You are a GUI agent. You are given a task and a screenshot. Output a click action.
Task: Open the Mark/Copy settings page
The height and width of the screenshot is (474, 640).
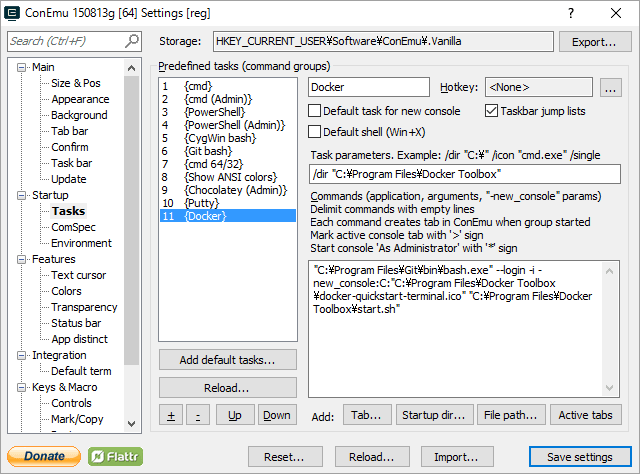tap(77, 419)
